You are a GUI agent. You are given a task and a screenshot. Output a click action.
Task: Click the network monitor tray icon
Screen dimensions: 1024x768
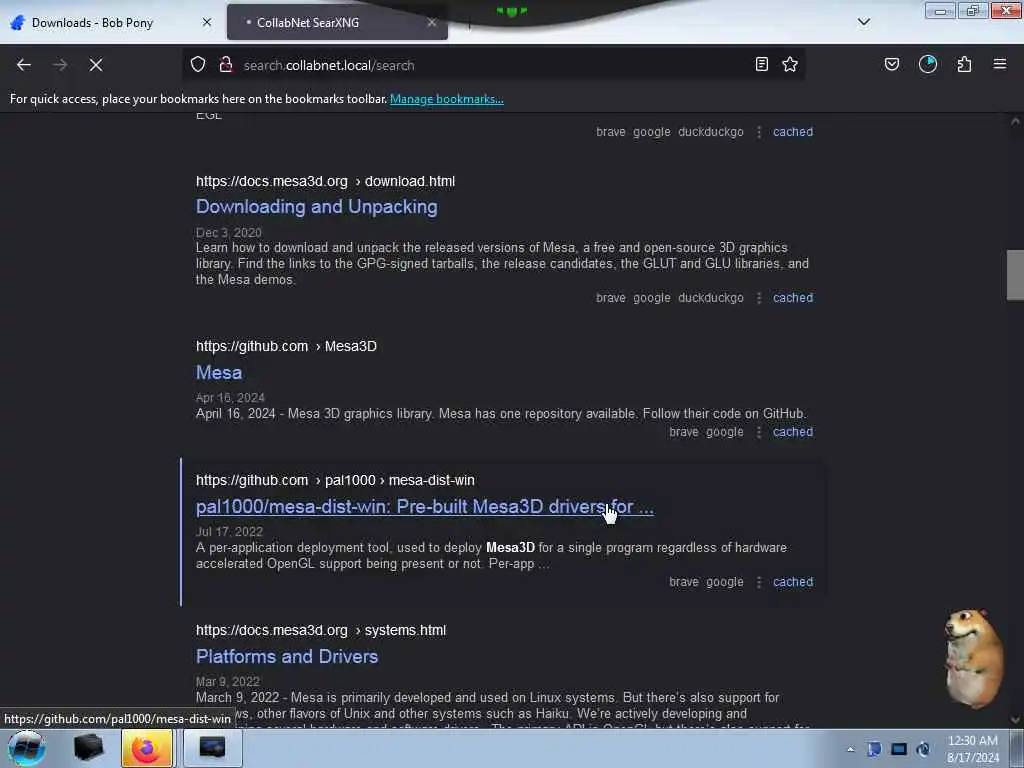(899, 749)
